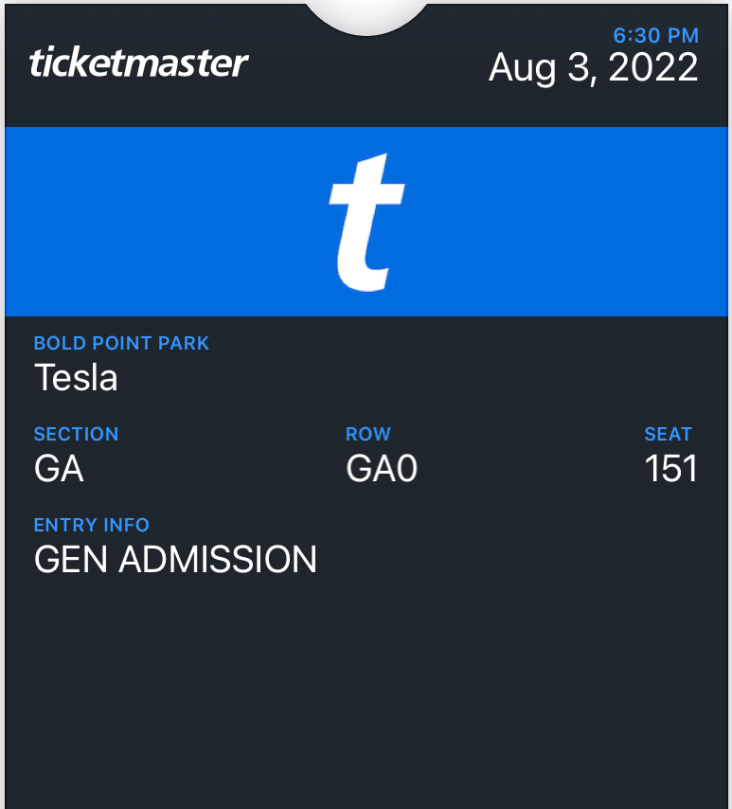Click the ROW field label
Image resolution: width=732 pixels, height=809 pixels.
[368, 434]
